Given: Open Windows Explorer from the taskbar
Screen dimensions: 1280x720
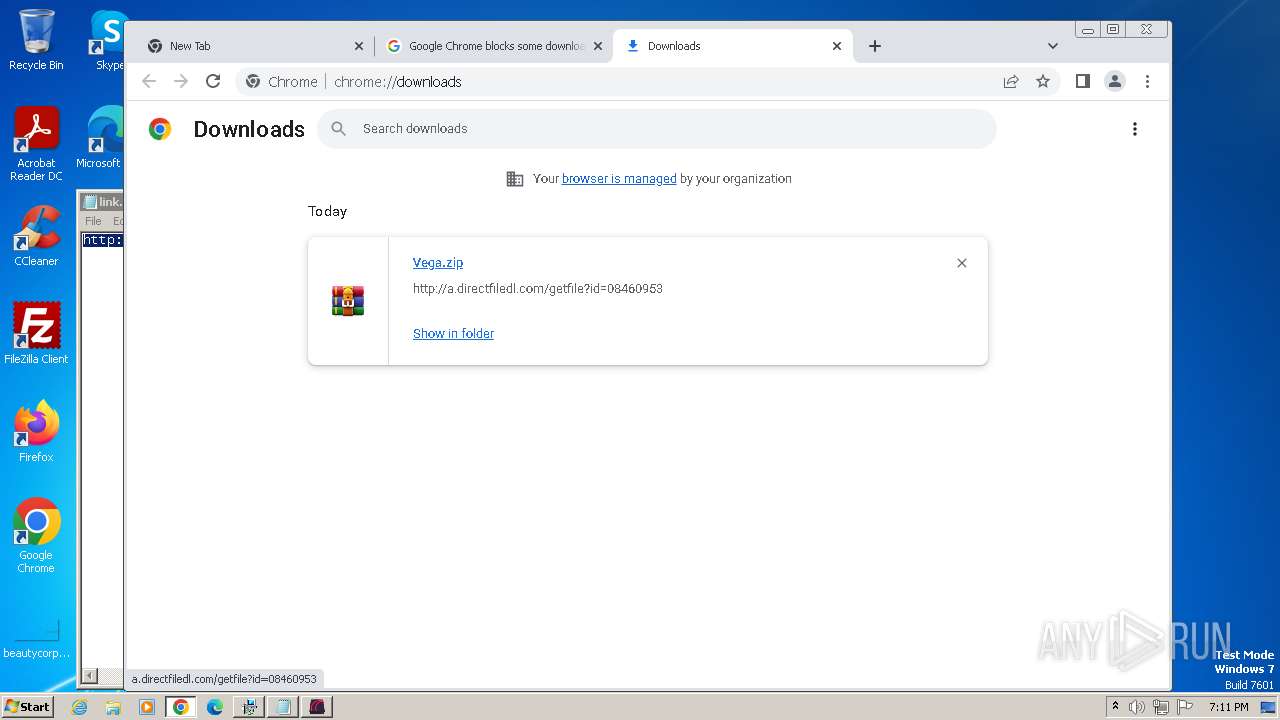Looking at the screenshot, I should coord(113,707).
